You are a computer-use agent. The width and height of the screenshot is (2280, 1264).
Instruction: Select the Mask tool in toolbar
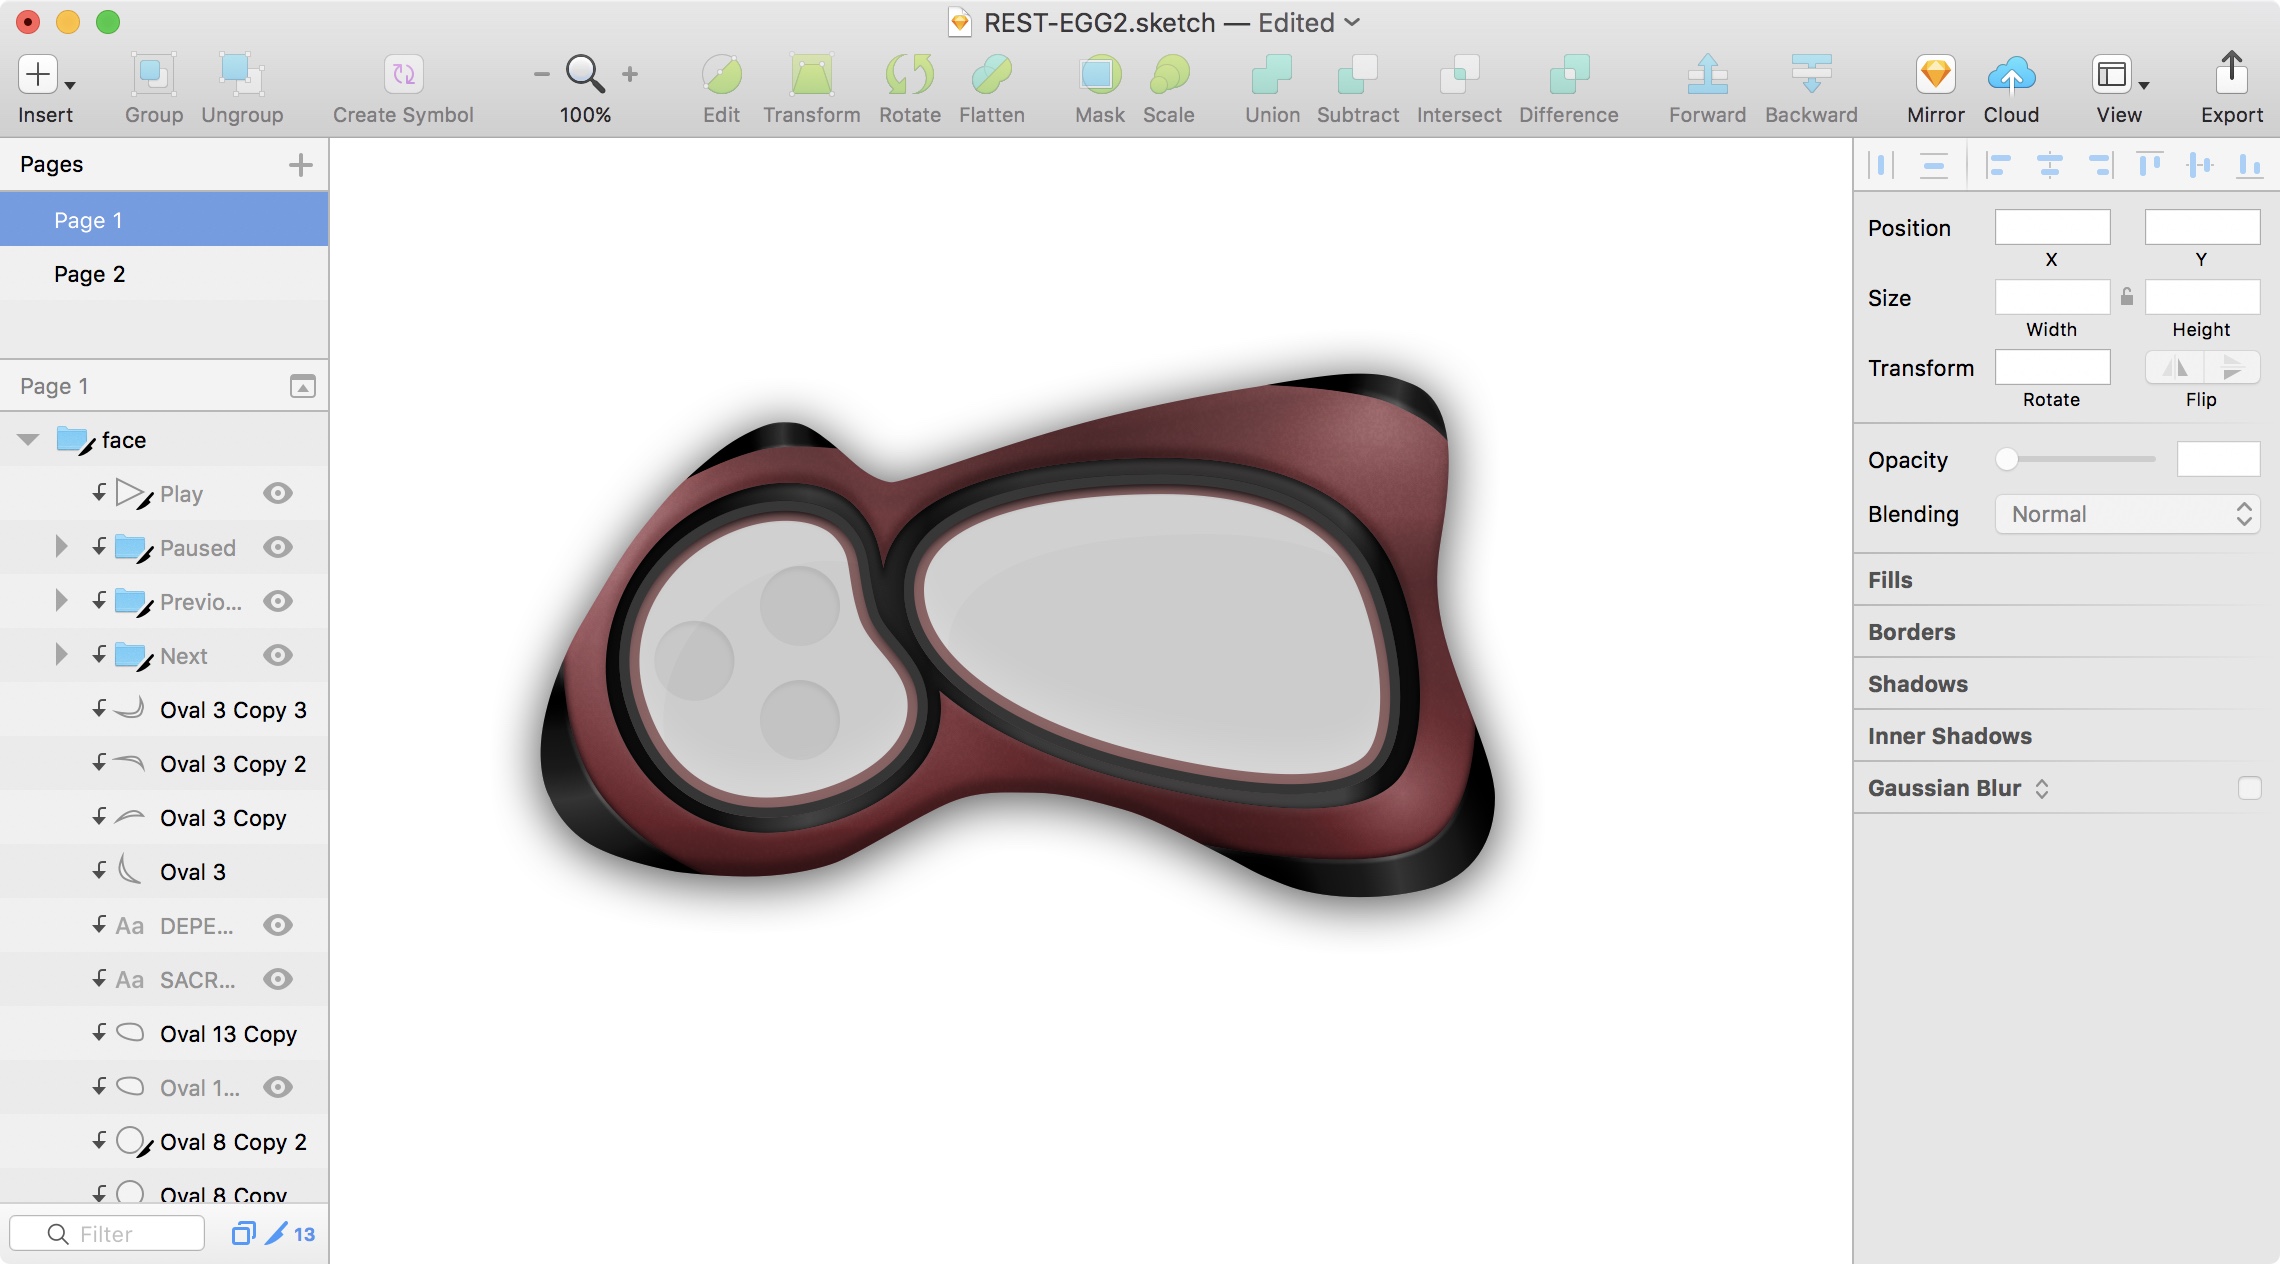[1099, 75]
